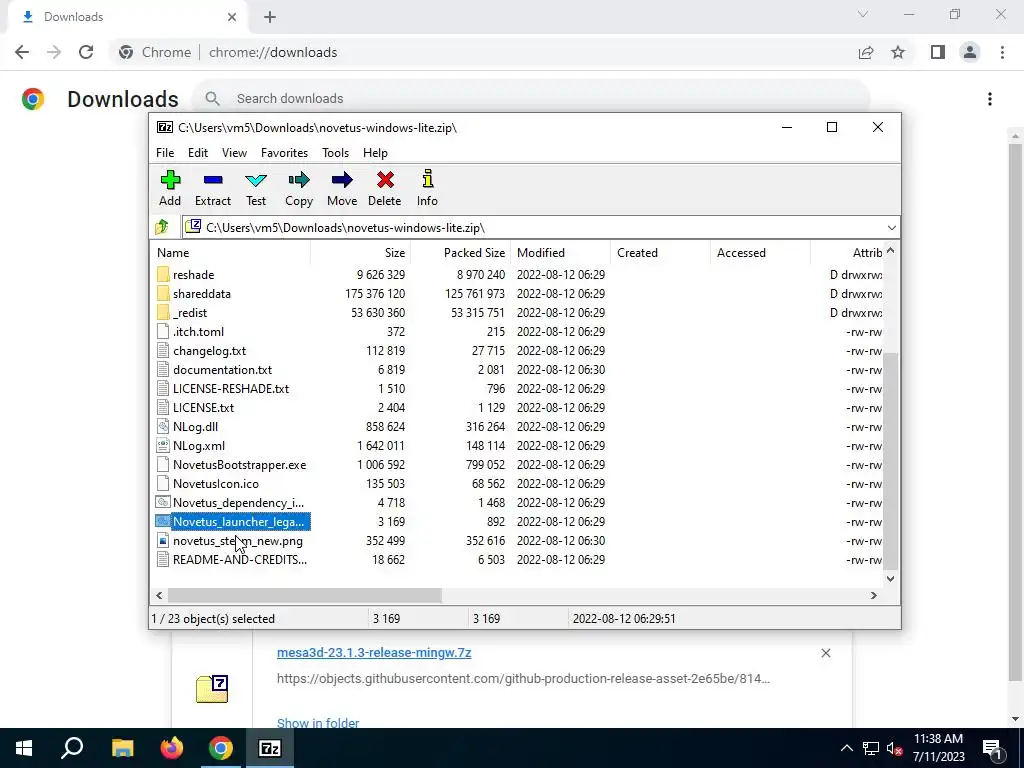
Task: Open the View menu in 7-Zip
Action: (x=234, y=153)
